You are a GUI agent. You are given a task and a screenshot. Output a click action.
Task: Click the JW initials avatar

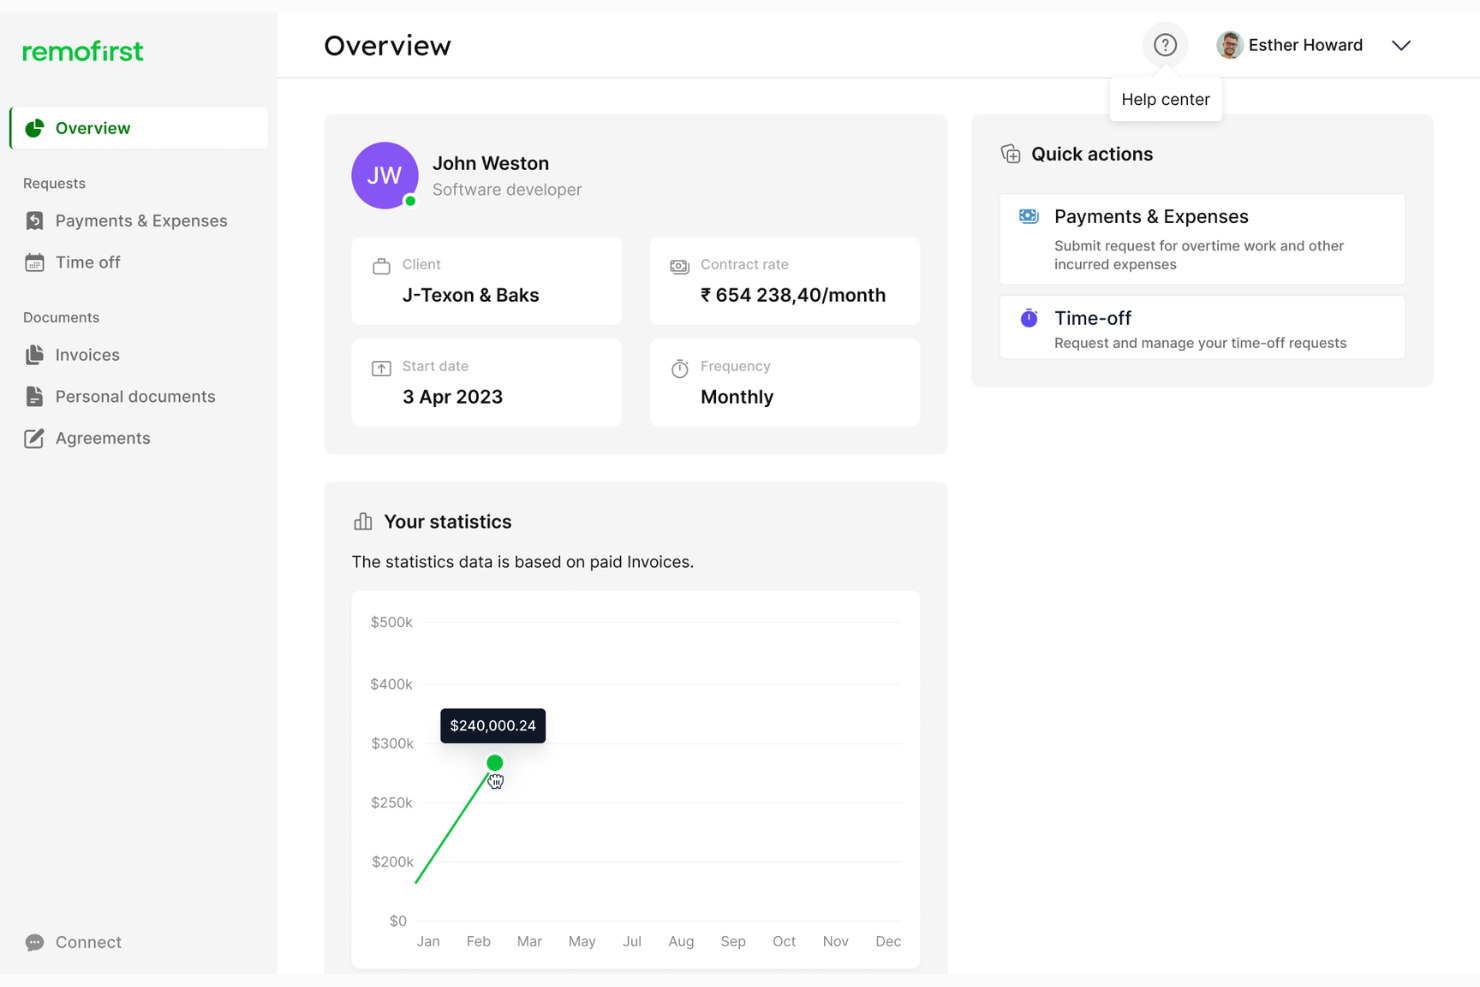tap(384, 176)
